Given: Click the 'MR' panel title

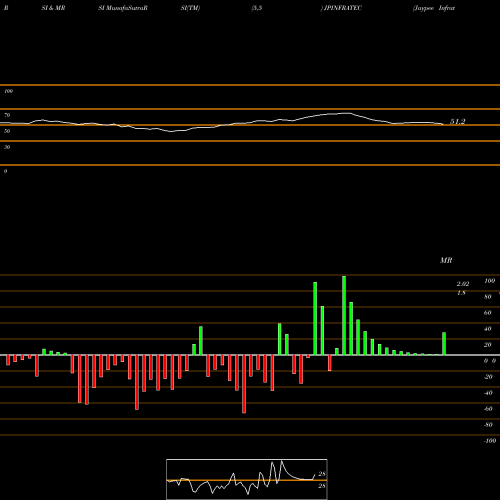Looking at the screenshot, I should point(446,260).
